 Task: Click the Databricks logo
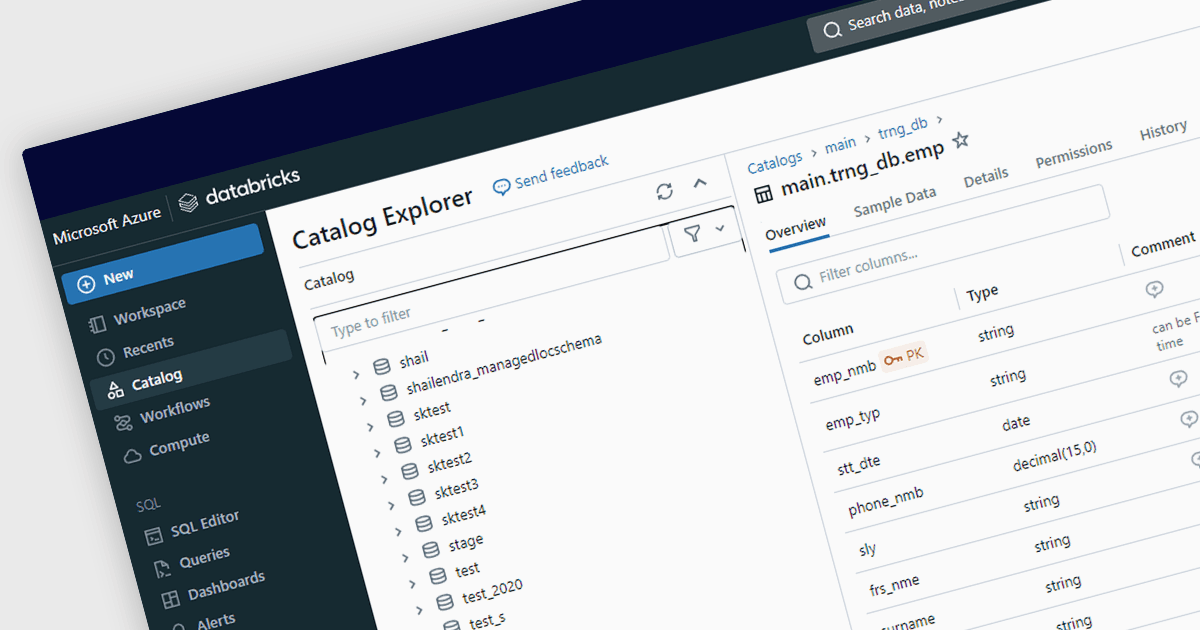pyautogui.click(x=238, y=190)
